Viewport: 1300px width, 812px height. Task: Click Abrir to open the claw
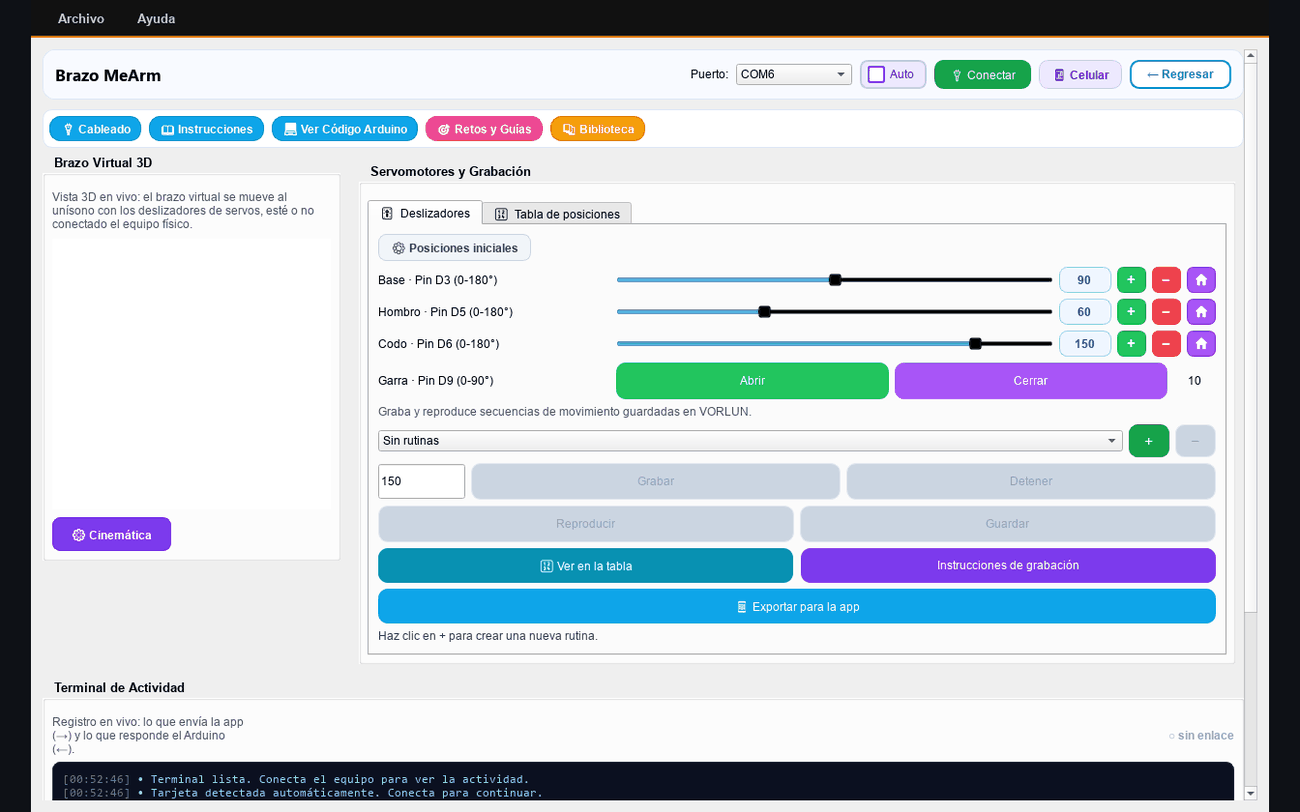click(x=752, y=381)
